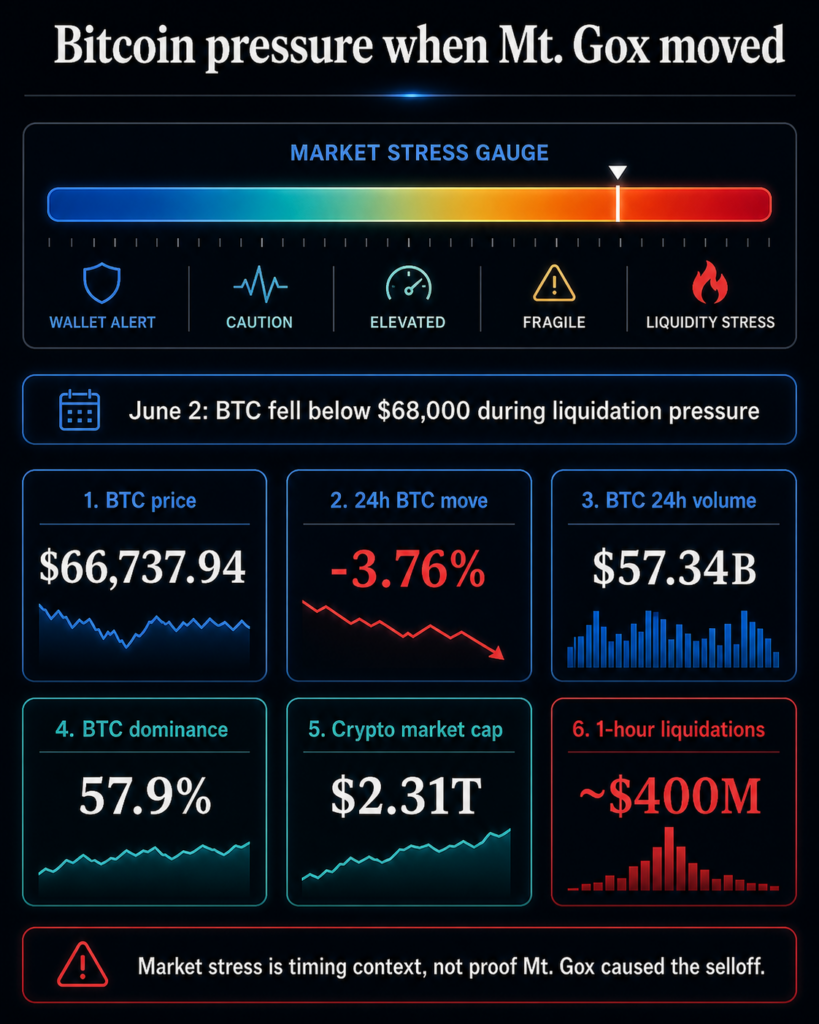The width and height of the screenshot is (819, 1024).
Task: Click the red downward arrow trend chart
Action: click(x=403, y=630)
